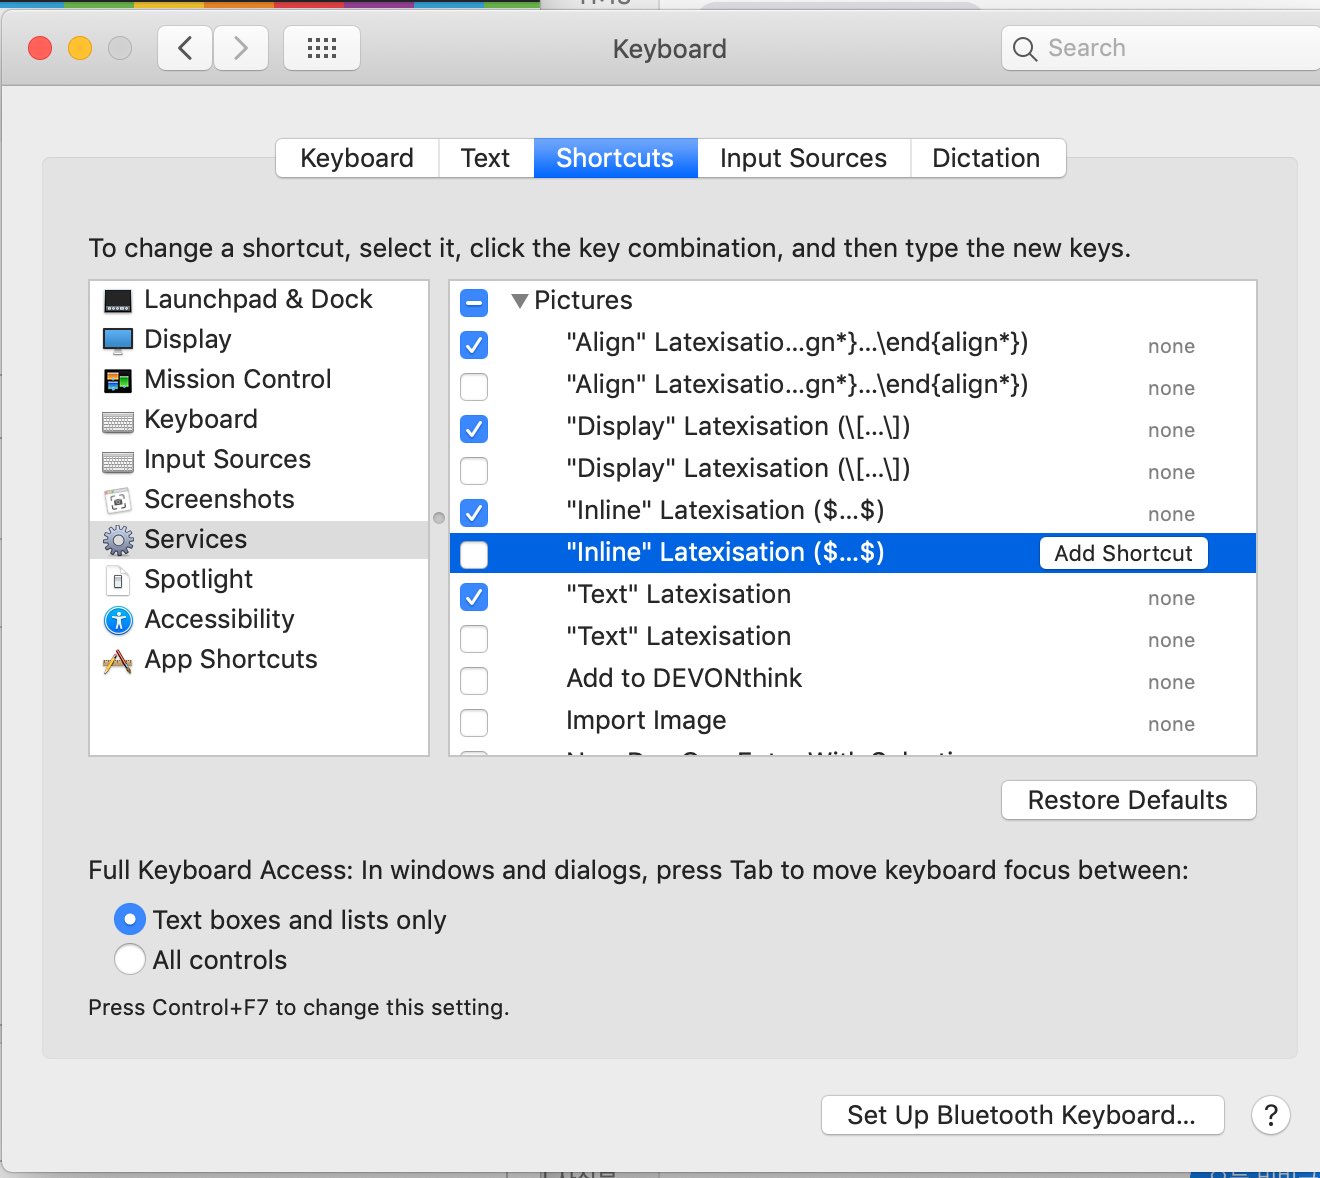The width and height of the screenshot is (1320, 1178).
Task: Open Mission Control shortcut settings
Action: tap(237, 379)
